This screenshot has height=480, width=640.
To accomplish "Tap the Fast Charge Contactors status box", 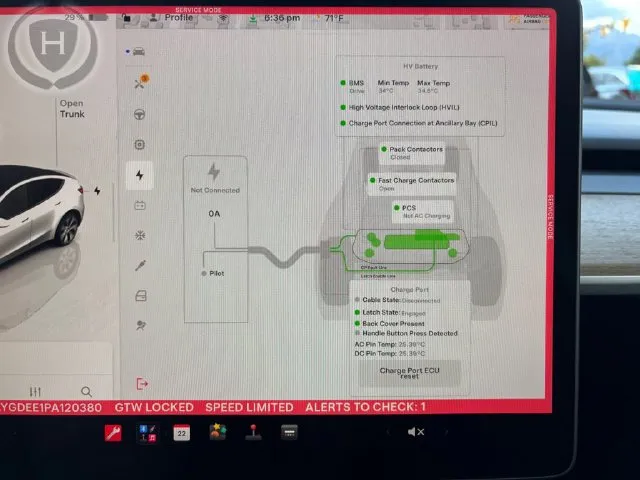I will tap(411, 184).
